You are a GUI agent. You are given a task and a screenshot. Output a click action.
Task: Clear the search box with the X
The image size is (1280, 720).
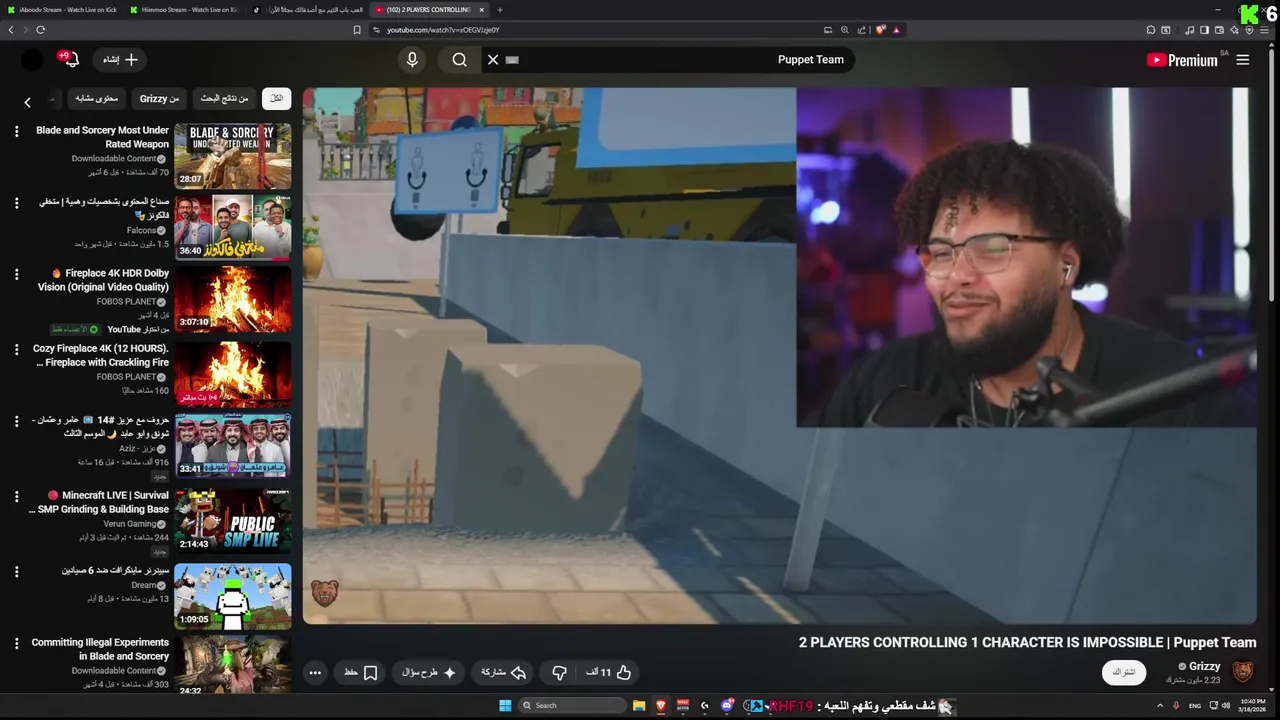pyautogui.click(x=493, y=60)
